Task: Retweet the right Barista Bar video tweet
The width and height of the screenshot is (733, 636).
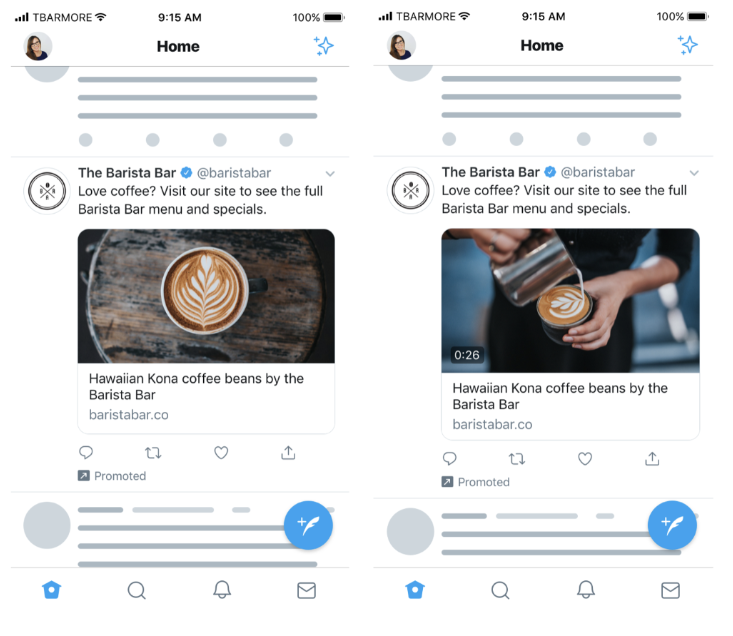Action: [x=517, y=459]
